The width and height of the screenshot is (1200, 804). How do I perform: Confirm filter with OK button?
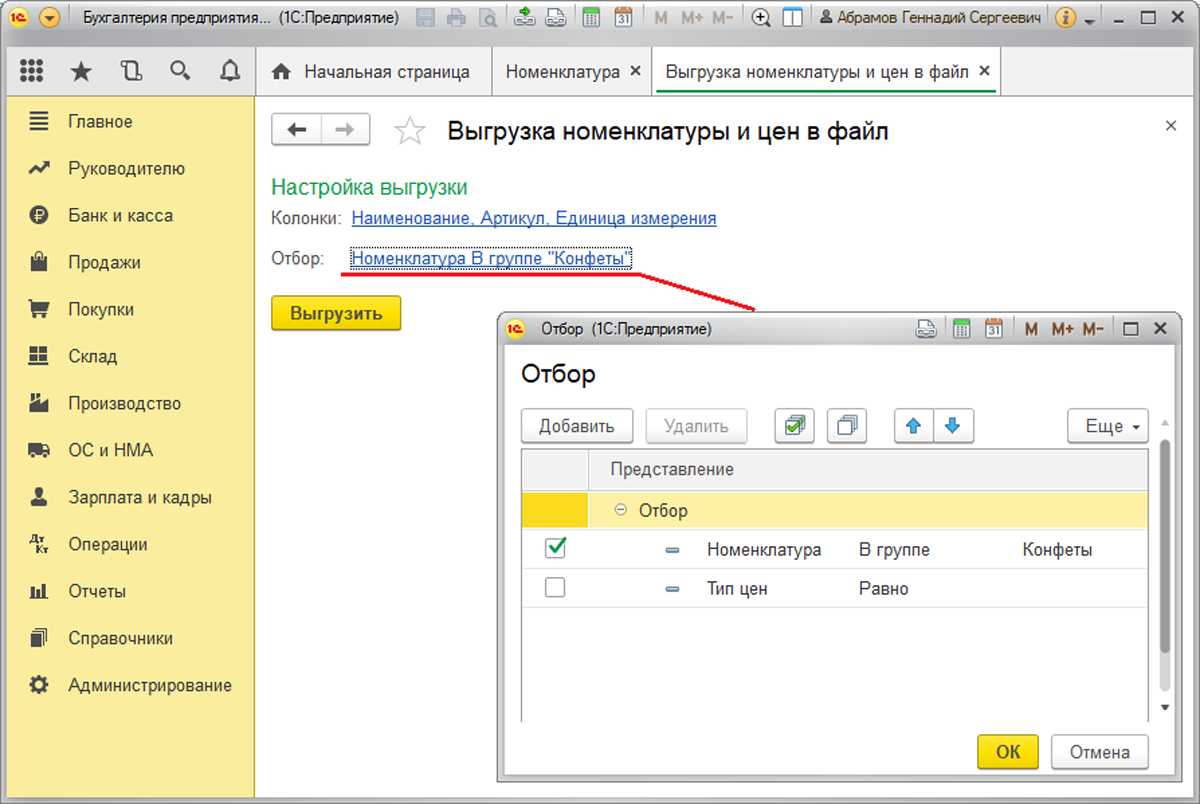click(x=1008, y=752)
